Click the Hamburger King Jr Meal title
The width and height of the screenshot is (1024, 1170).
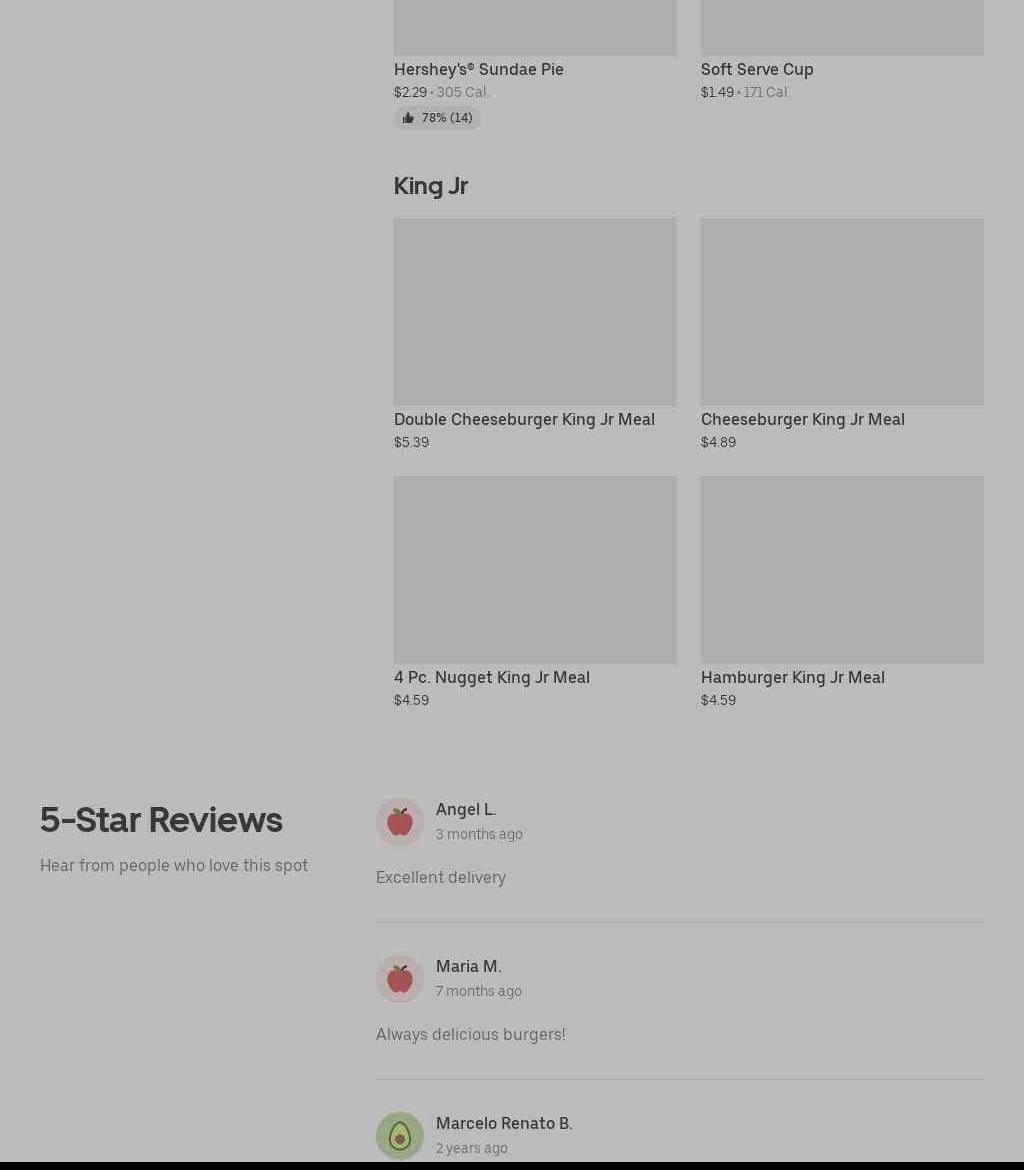pos(793,678)
